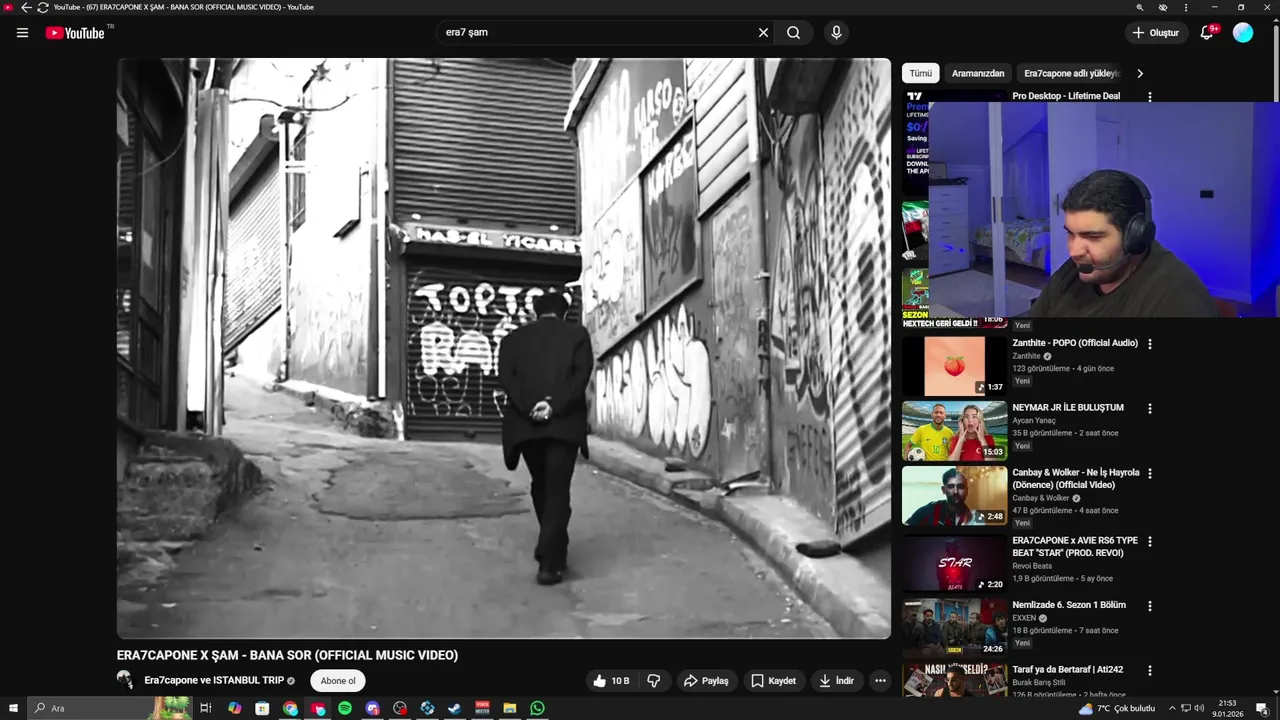Dislike the video

point(654,681)
